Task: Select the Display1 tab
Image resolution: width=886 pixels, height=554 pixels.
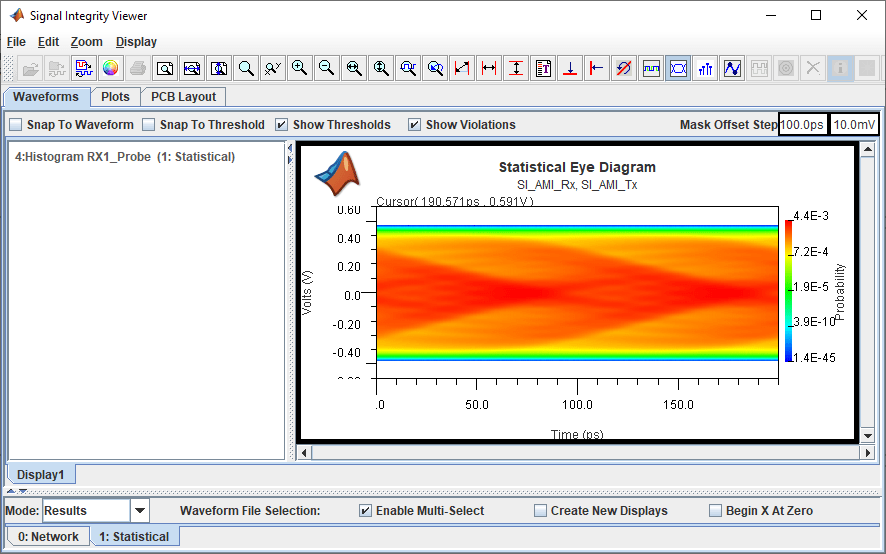Action: [x=41, y=474]
